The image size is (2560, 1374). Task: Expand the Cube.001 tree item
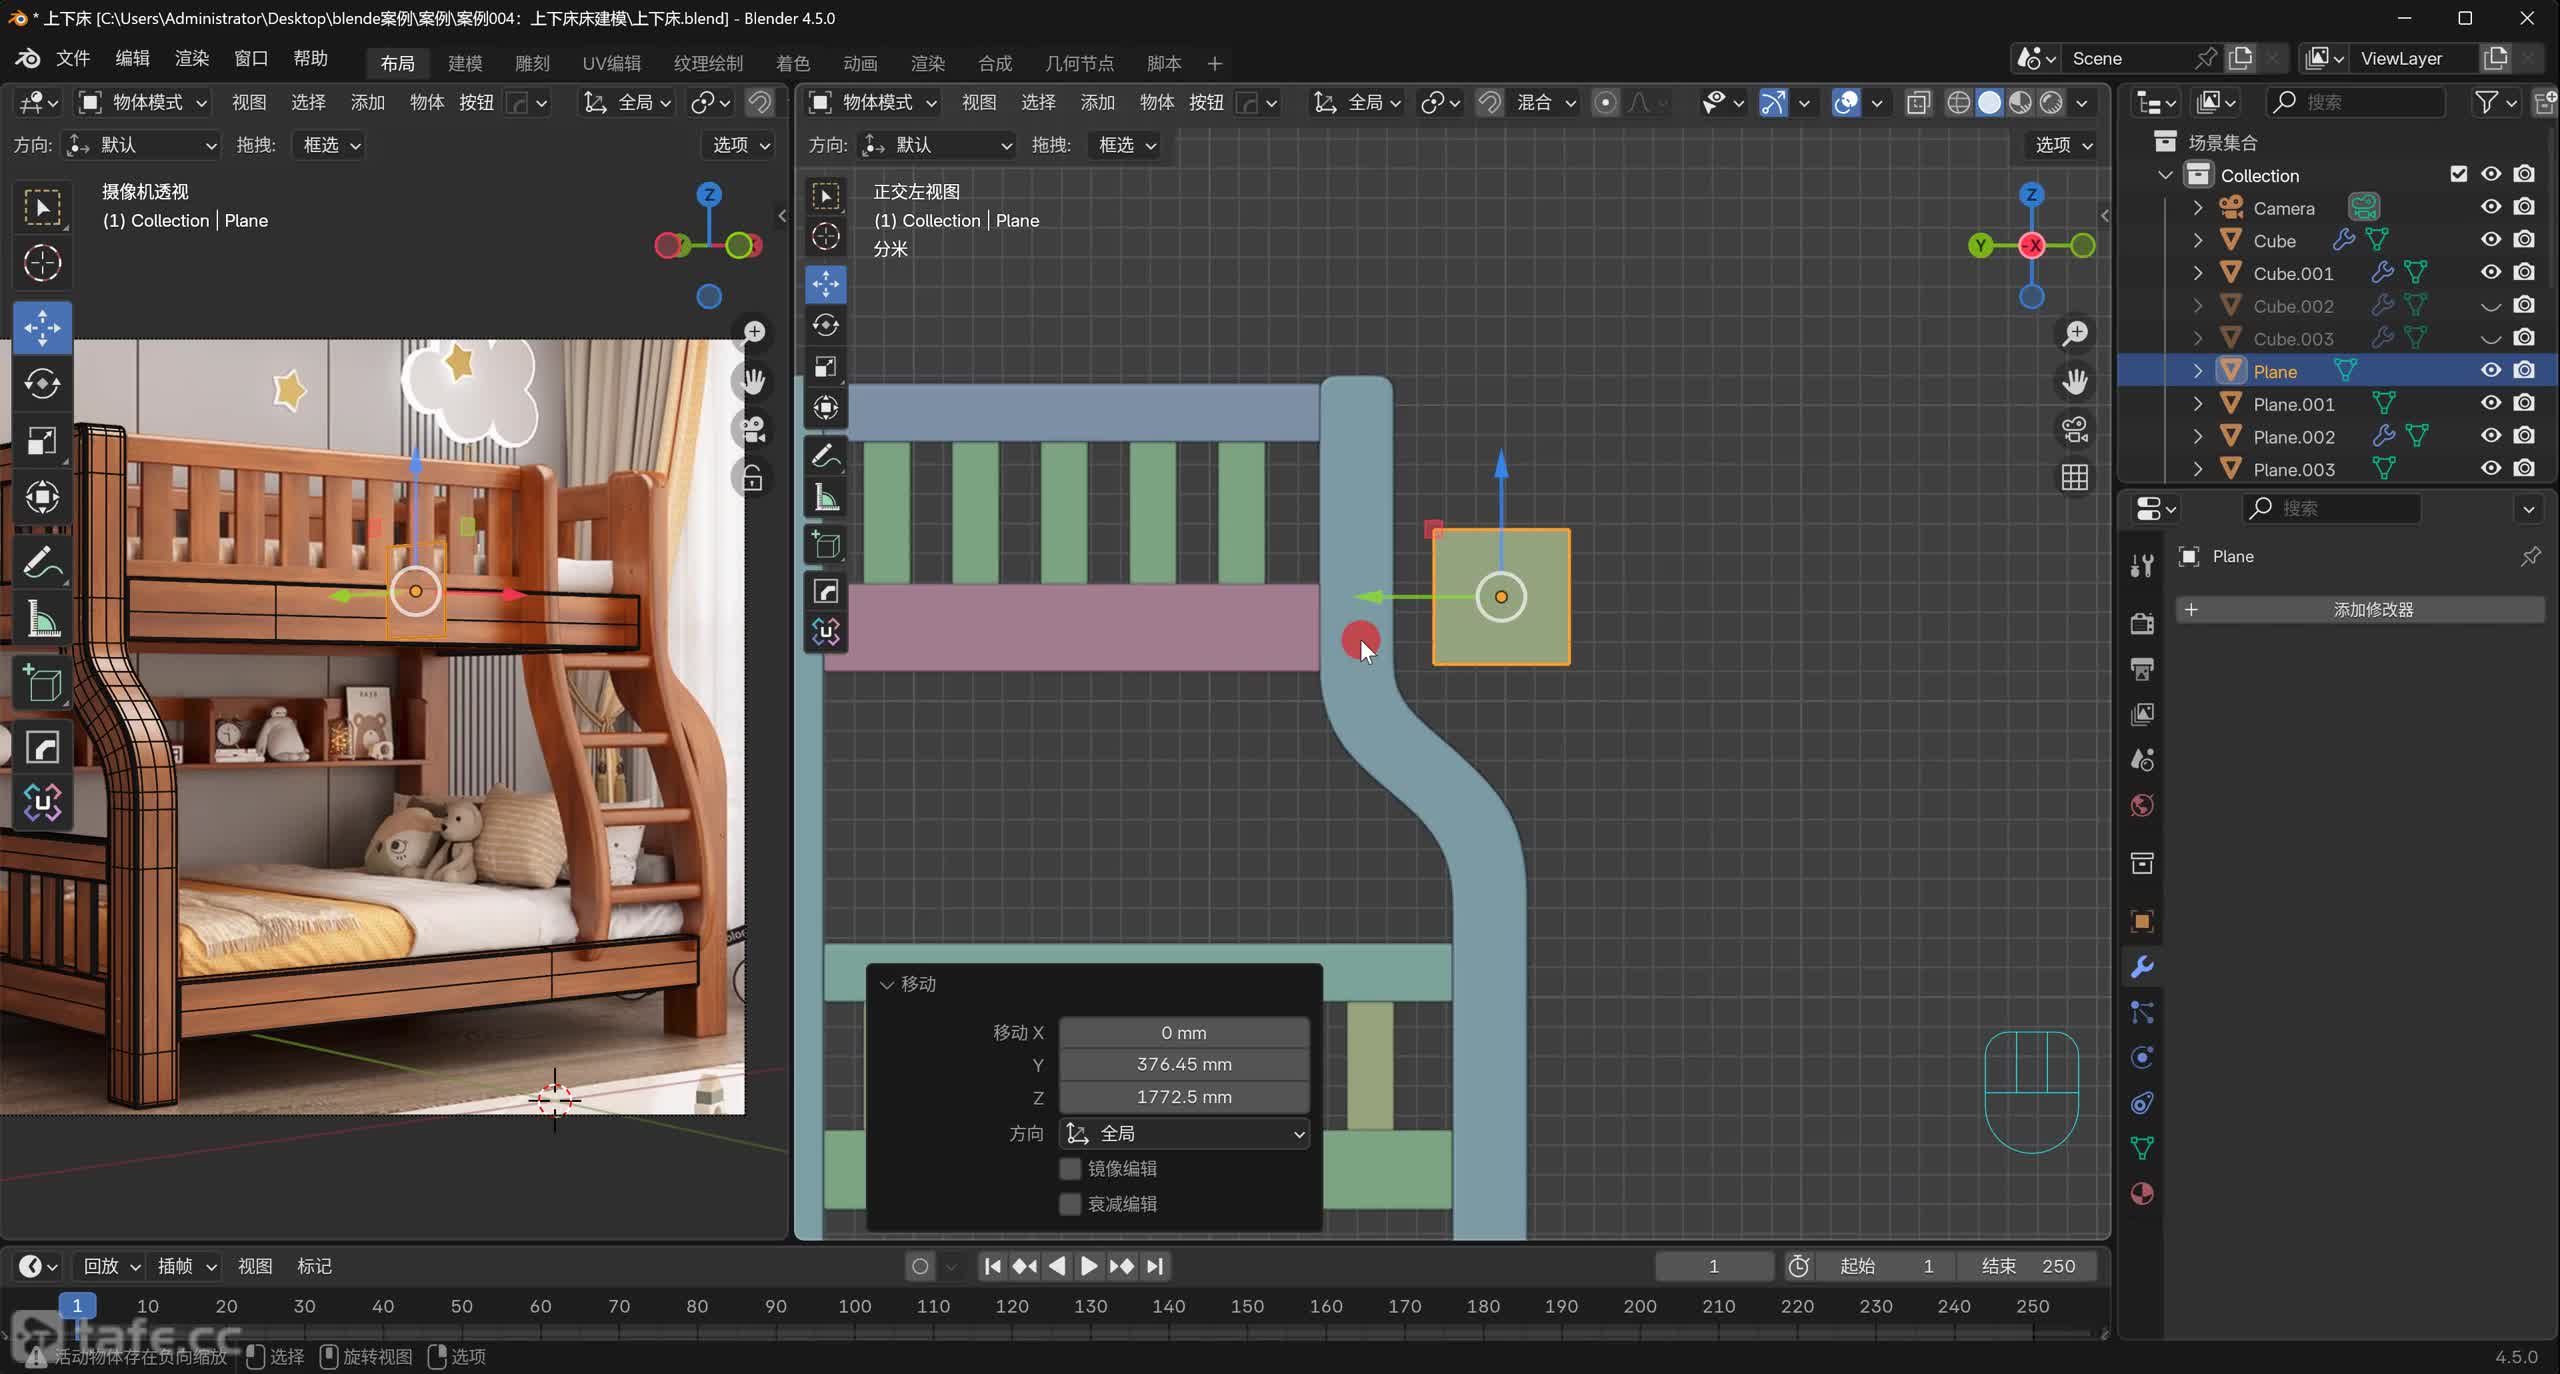point(2198,273)
